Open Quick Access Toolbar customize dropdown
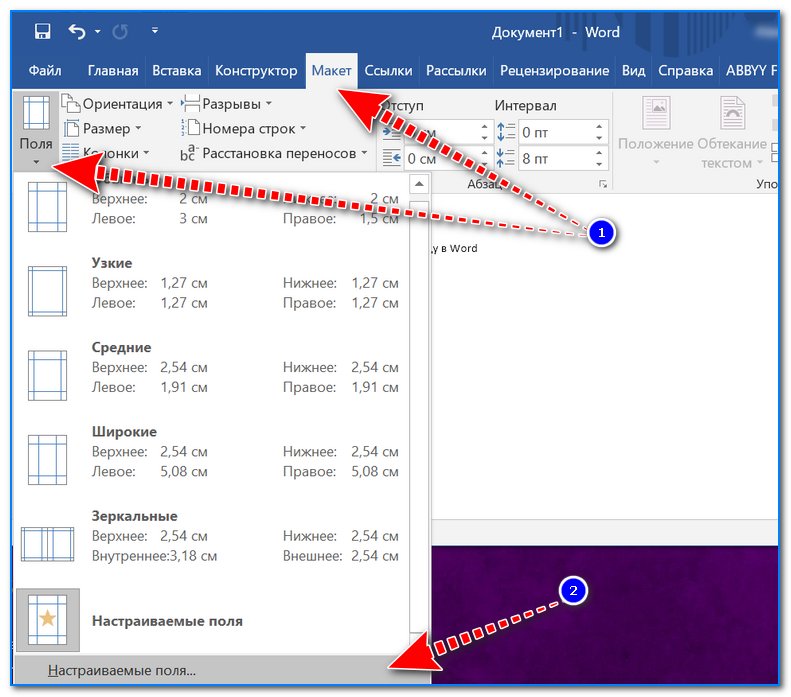Image resolution: width=791 pixels, height=697 pixels. pos(155,32)
